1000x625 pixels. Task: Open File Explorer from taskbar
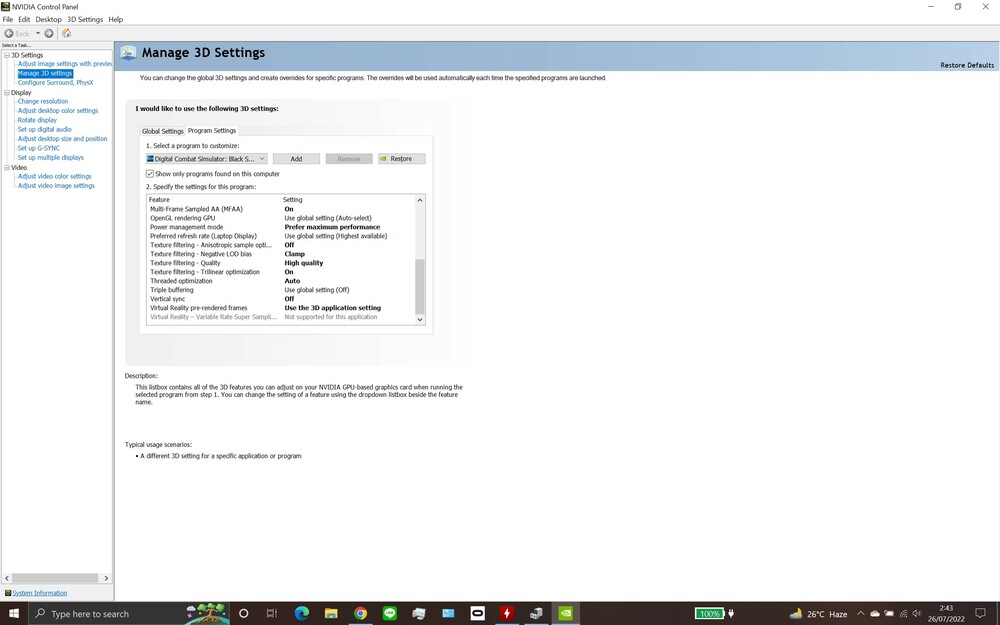(331, 614)
